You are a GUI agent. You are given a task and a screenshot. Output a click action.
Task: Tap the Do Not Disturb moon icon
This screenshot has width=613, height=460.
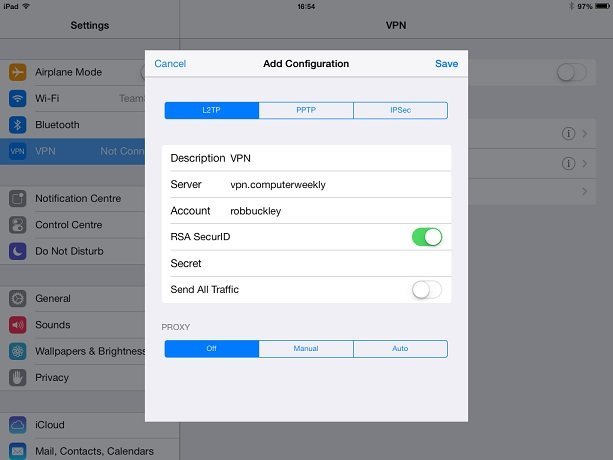tap(17, 251)
